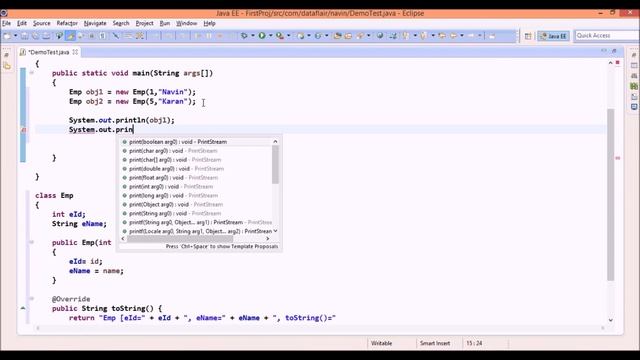The image size is (640, 360).
Task: Click red error mark in overview ruler
Action: [618, 158]
